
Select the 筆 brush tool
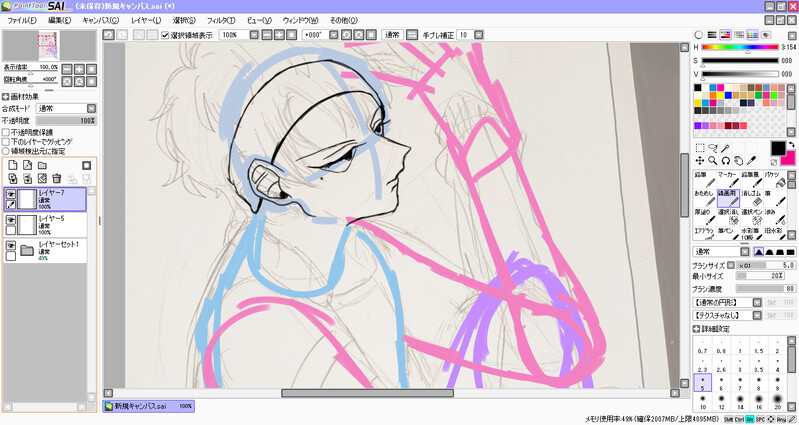[x=775, y=198]
